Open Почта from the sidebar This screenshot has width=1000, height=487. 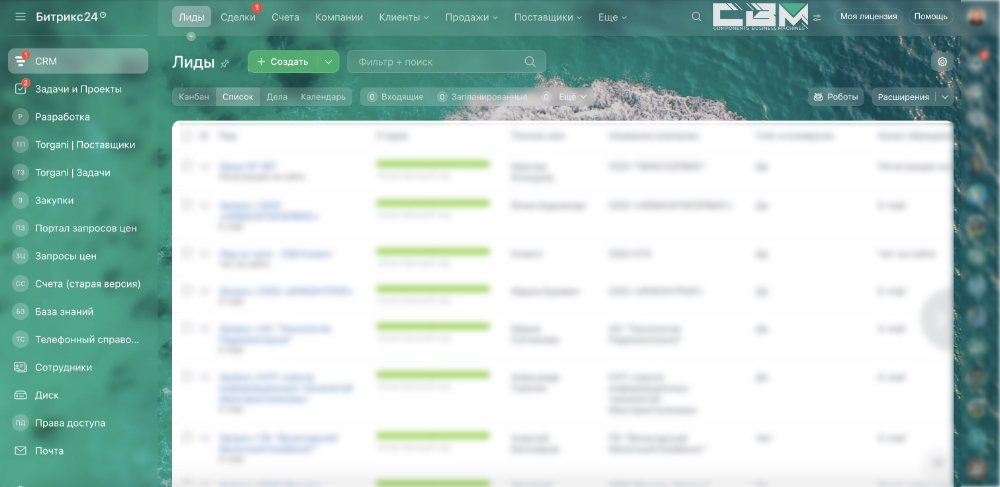(x=49, y=451)
